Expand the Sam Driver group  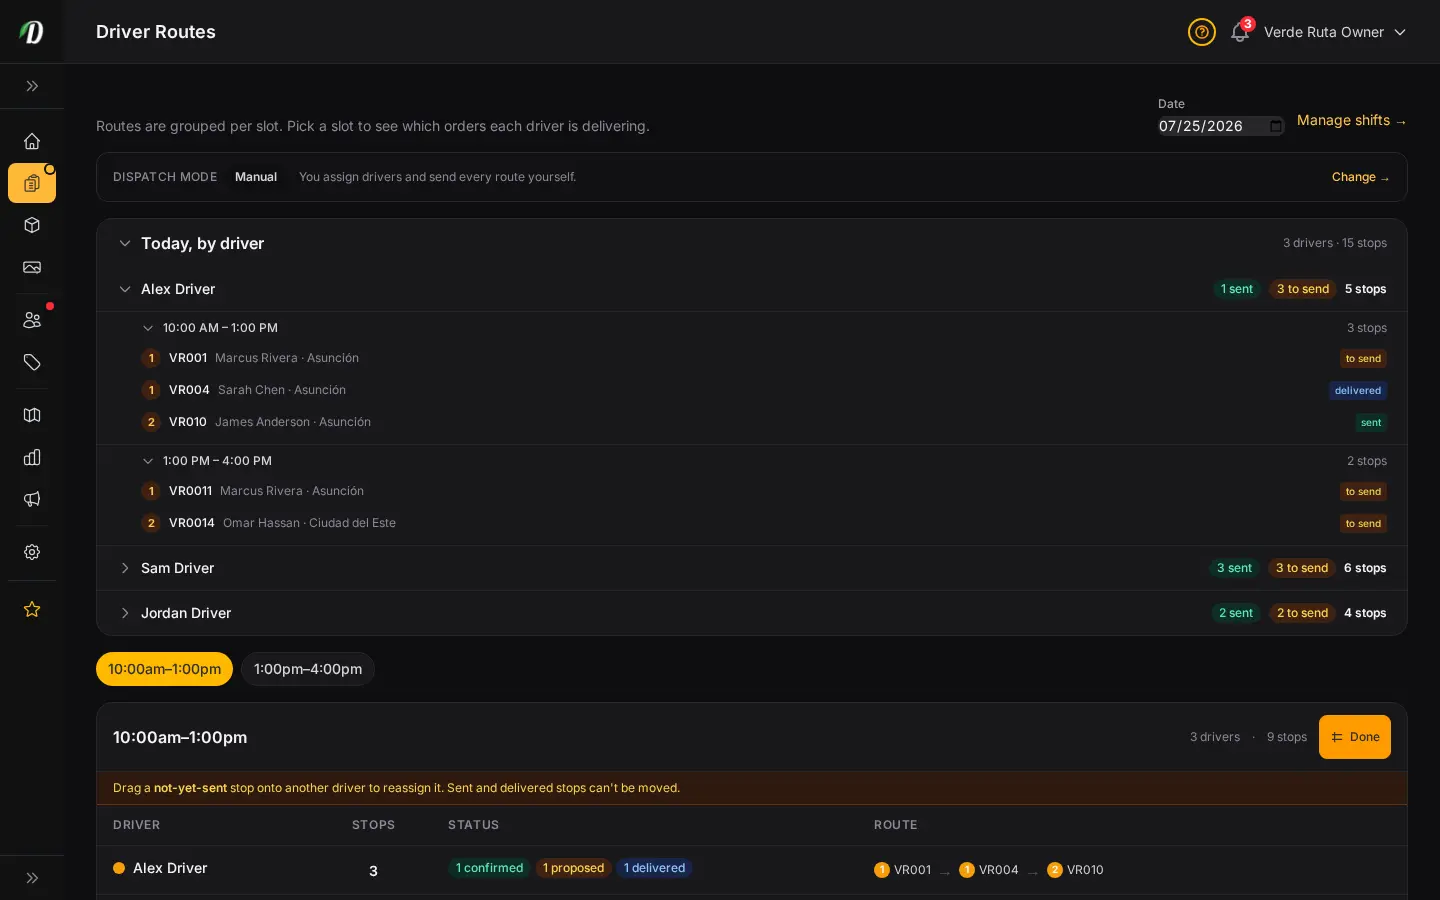(x=125, y=568)
